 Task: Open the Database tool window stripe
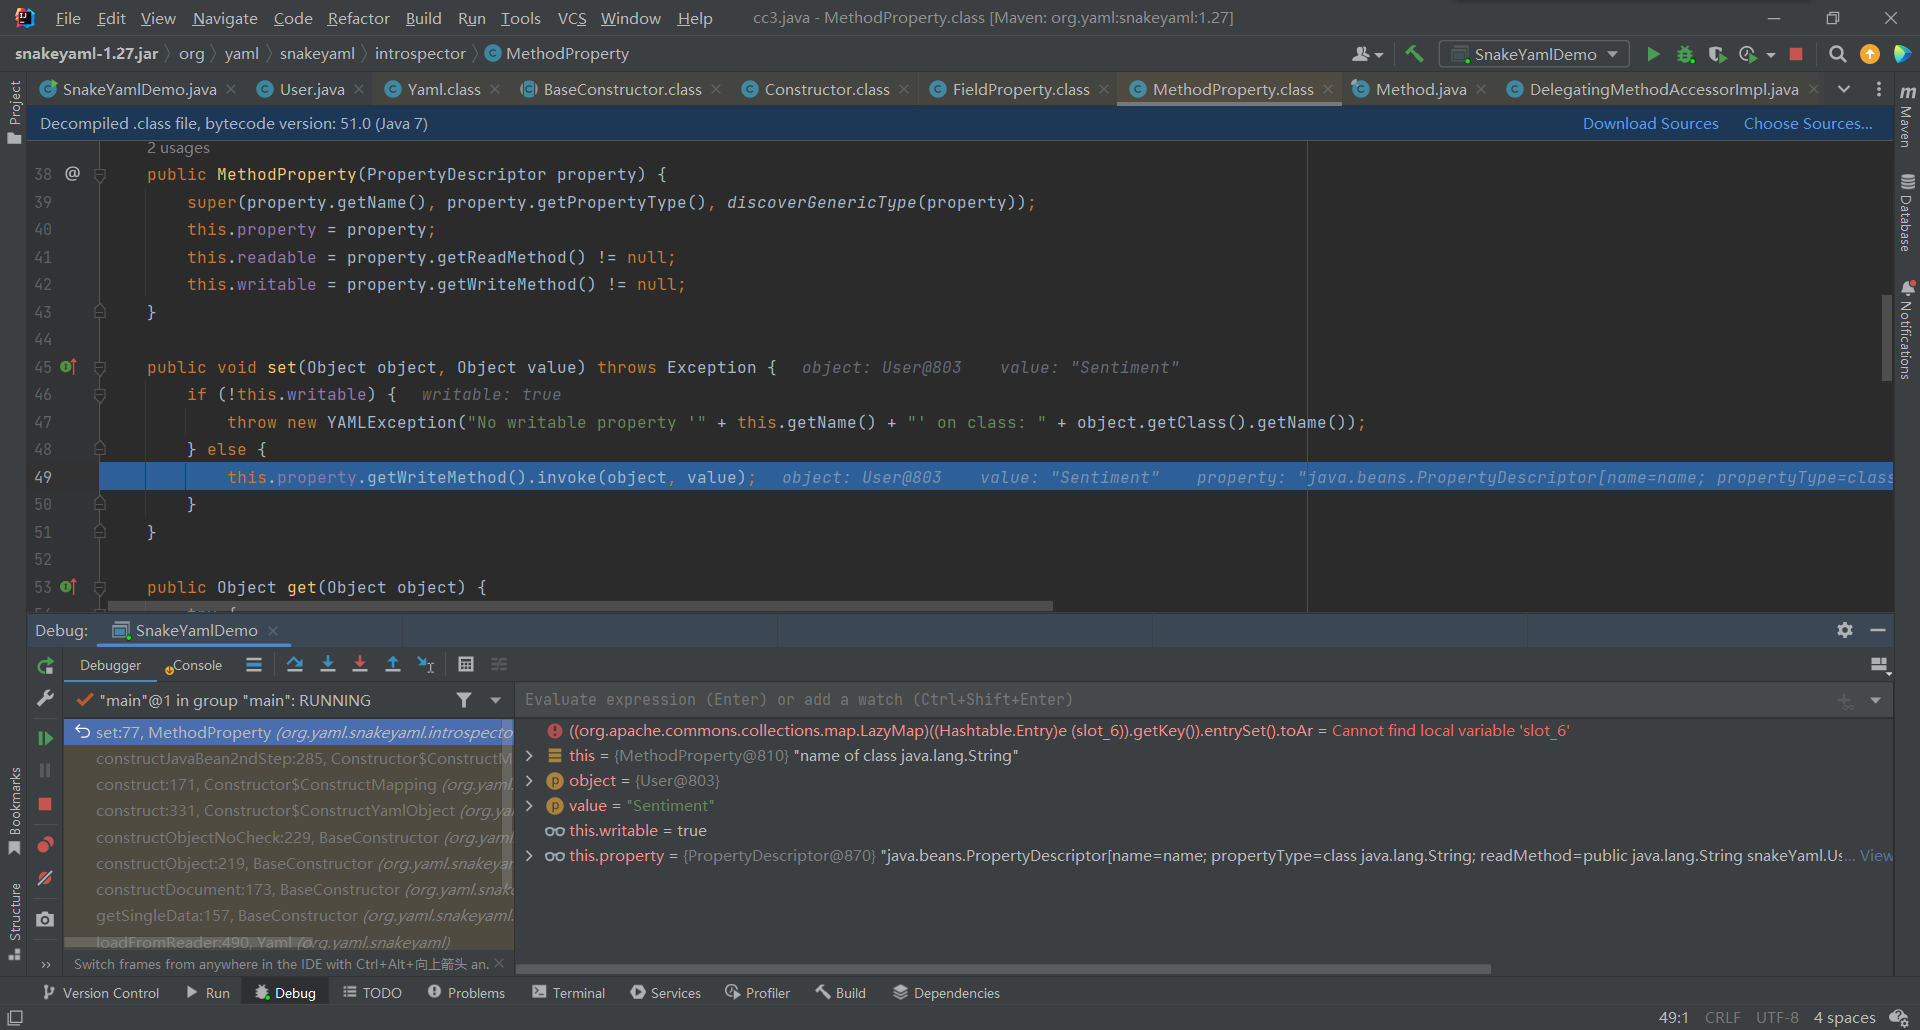click(1907, 214)
